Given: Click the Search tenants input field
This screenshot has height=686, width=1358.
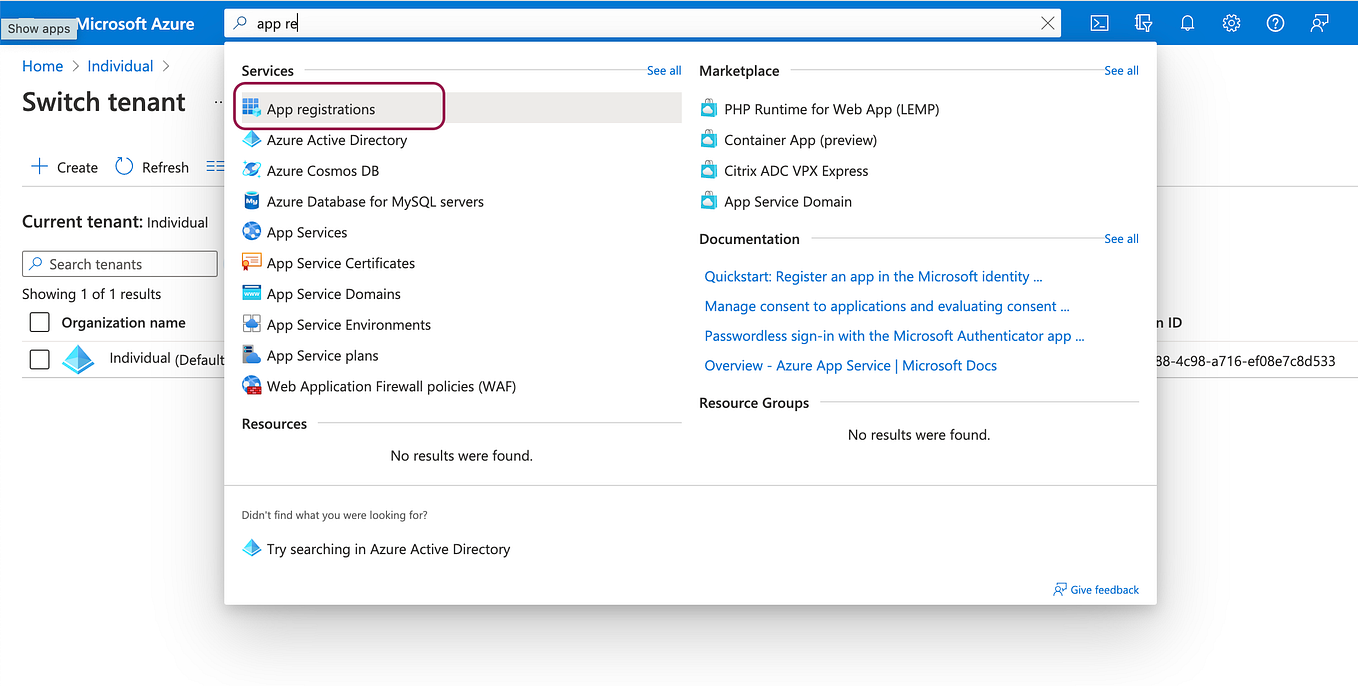Looking at the screenshot, I should click(x=120, y=264).
